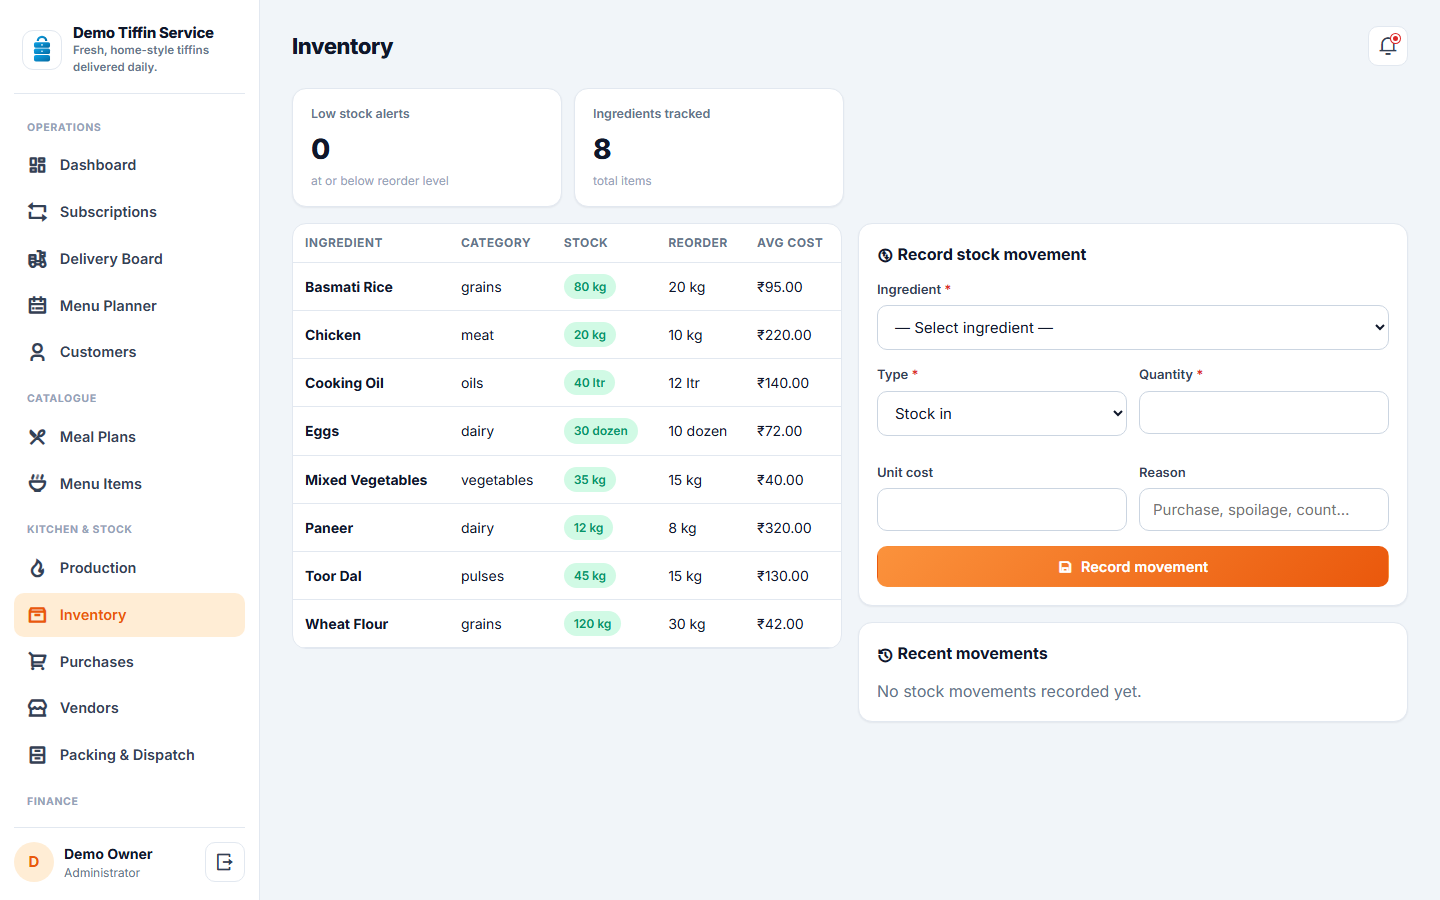Open Vendors section

coord(129,708)
